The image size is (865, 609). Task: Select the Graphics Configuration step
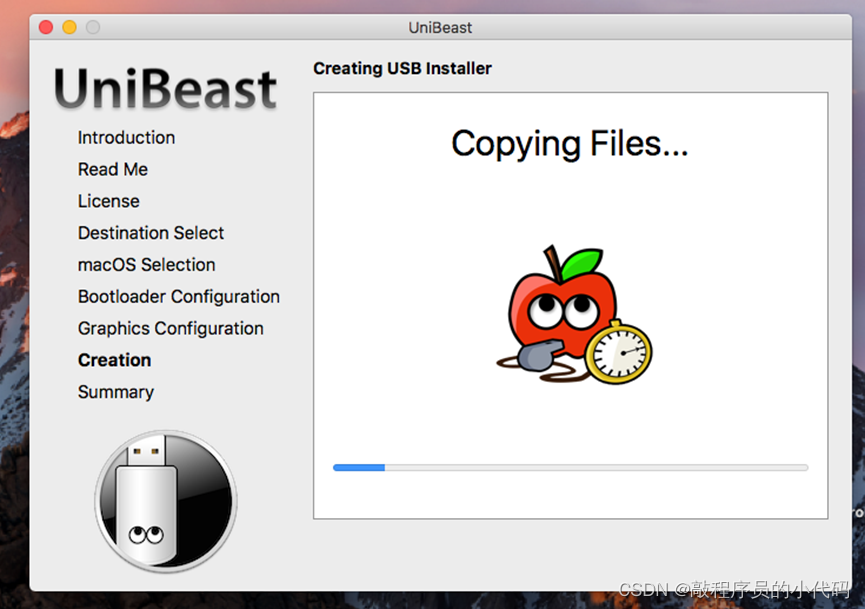pos(170,329)
